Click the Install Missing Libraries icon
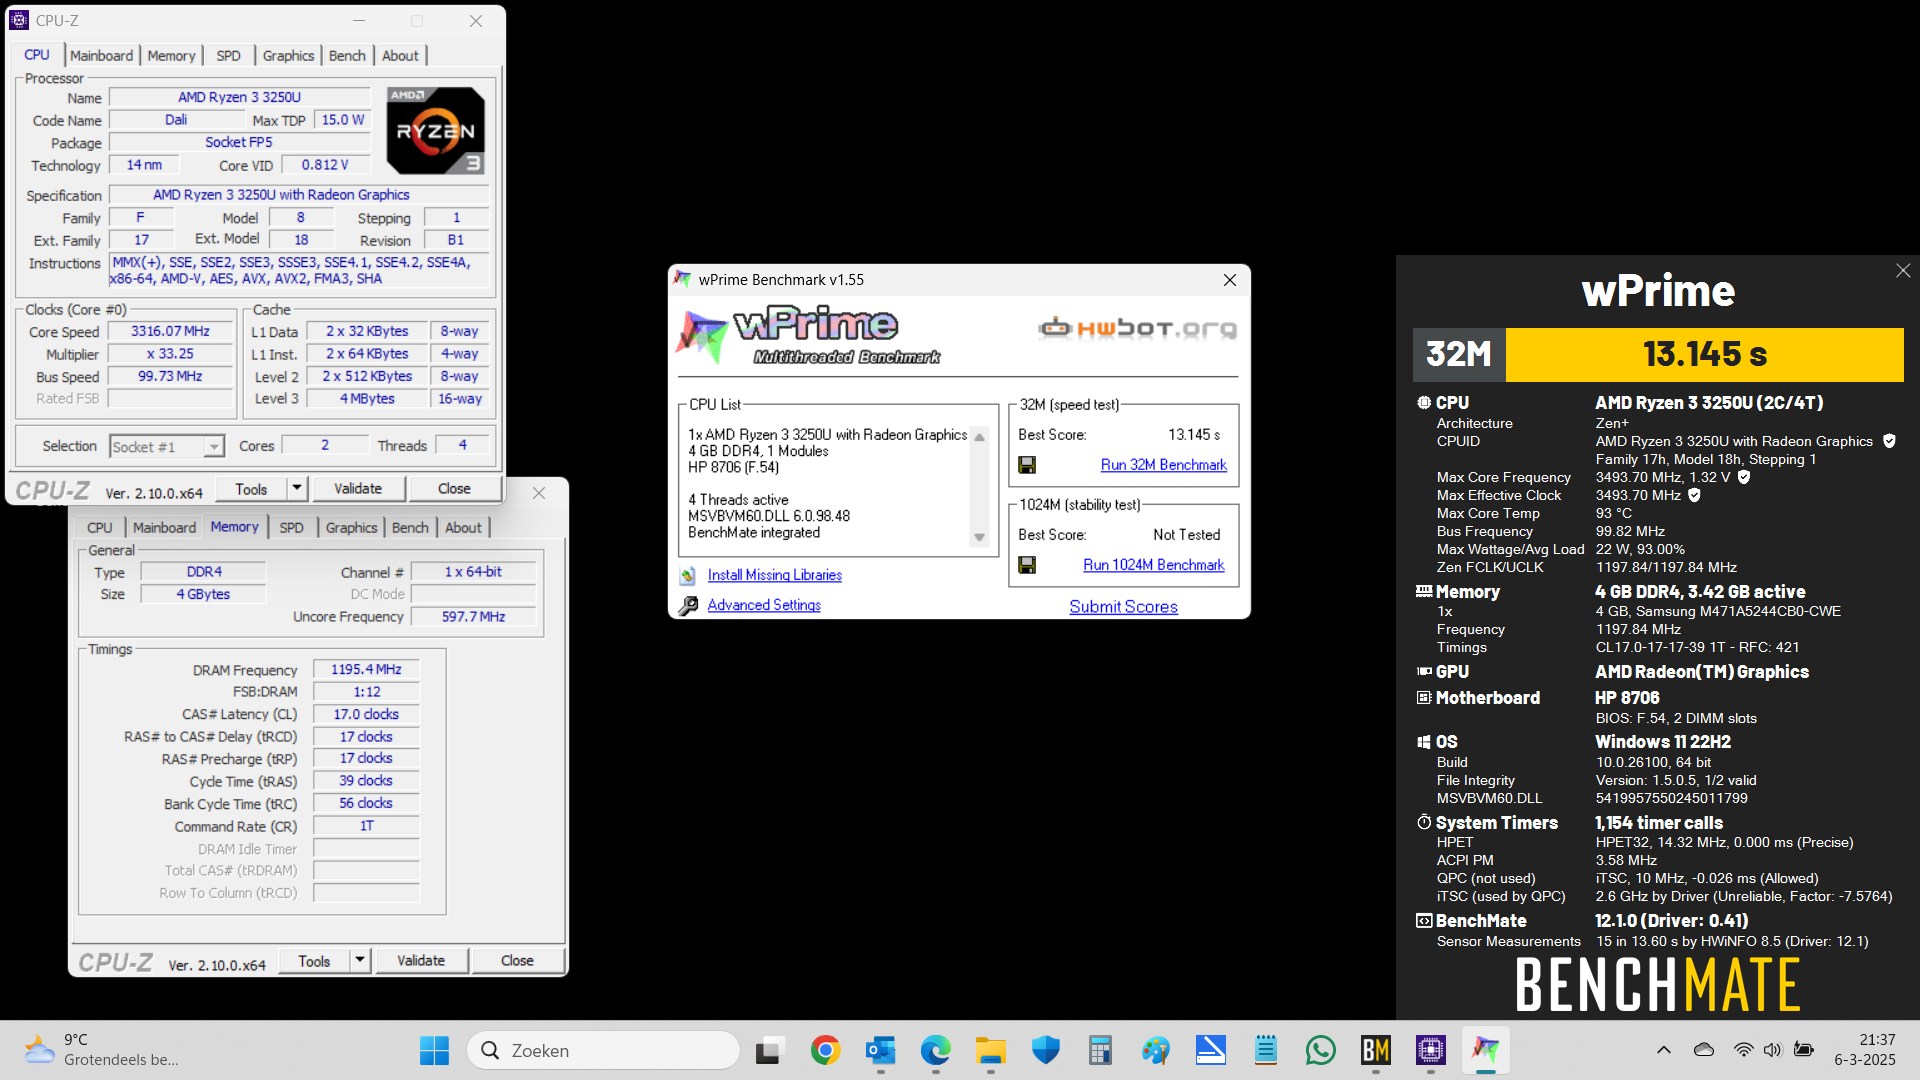Image resolution: width=1920 pixels, height=1080 pixels. [688, 575]
